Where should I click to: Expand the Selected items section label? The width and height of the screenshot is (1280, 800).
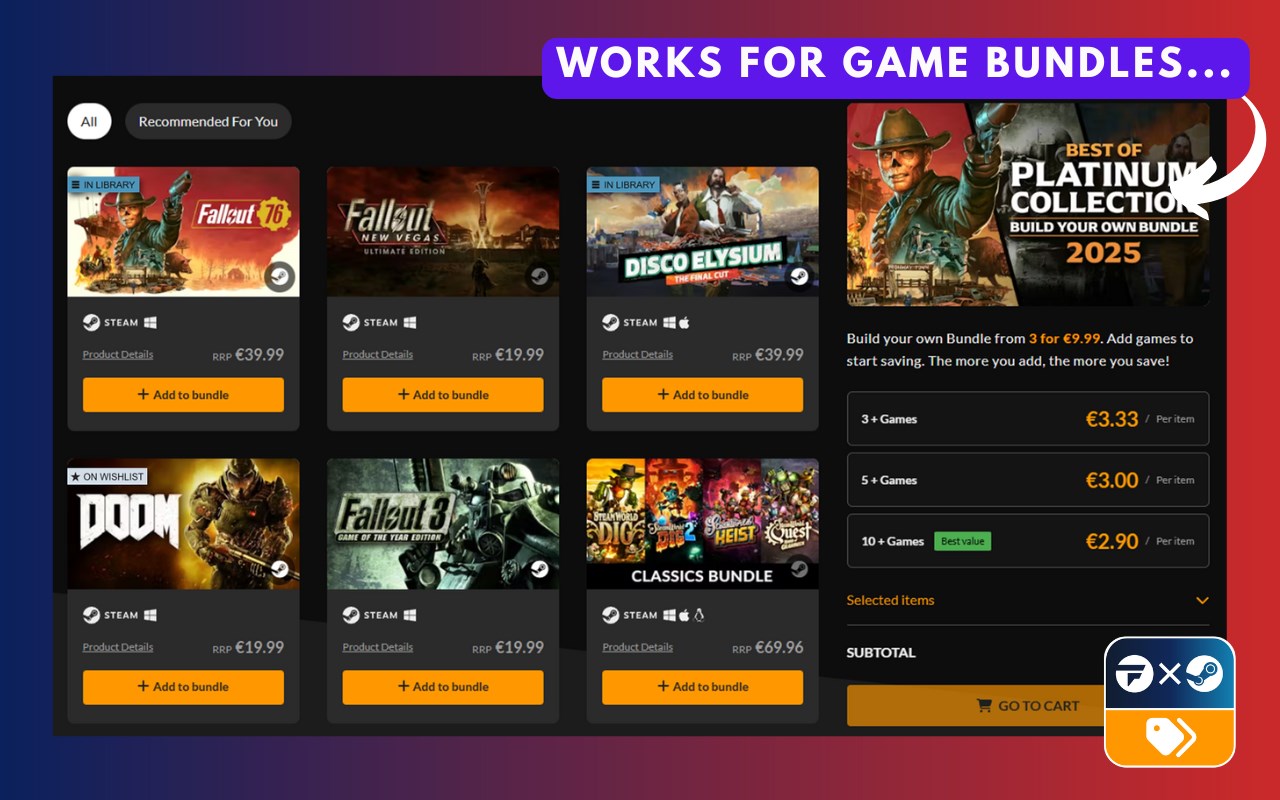click(x=890, y=600)
